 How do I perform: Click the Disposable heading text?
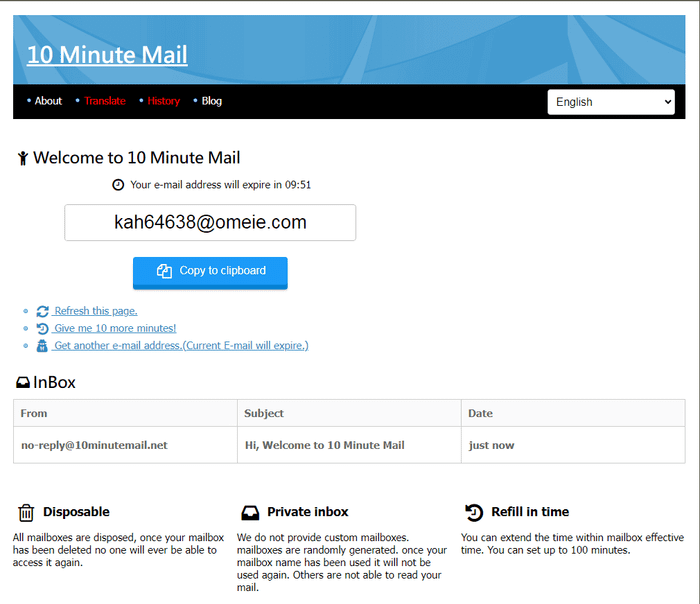point(76,512)
